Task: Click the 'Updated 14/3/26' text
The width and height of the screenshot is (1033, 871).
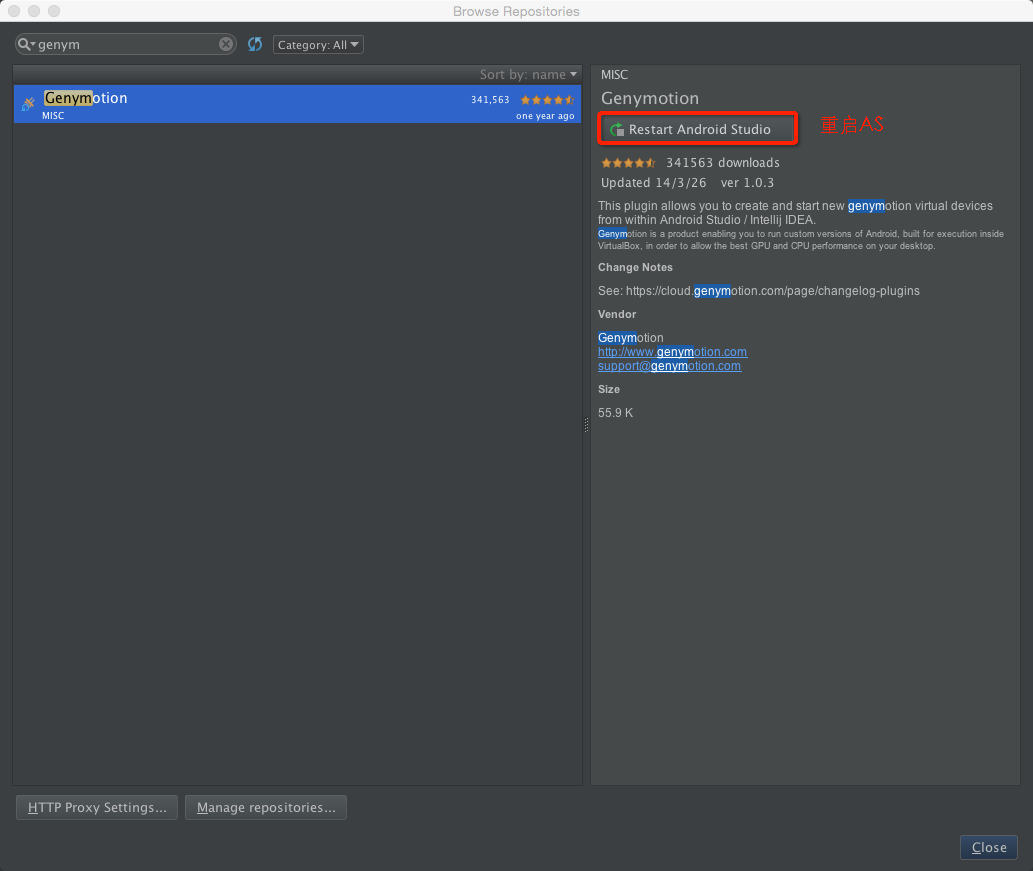Action: click(654, 183)
